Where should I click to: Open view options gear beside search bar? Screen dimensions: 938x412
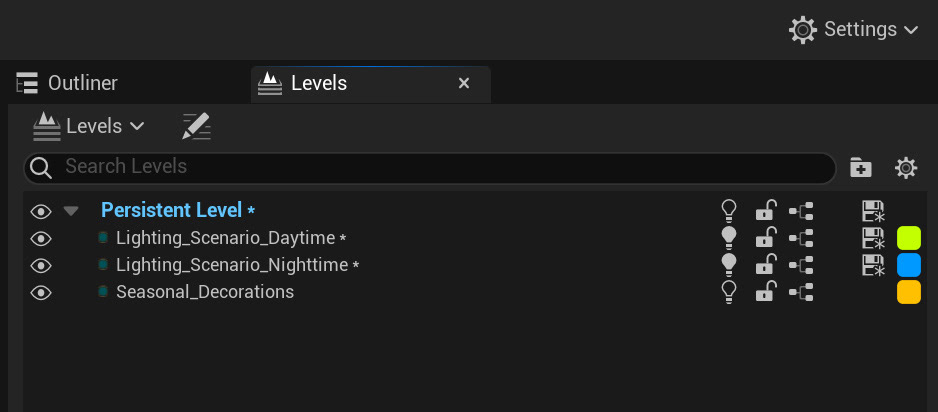906,168
